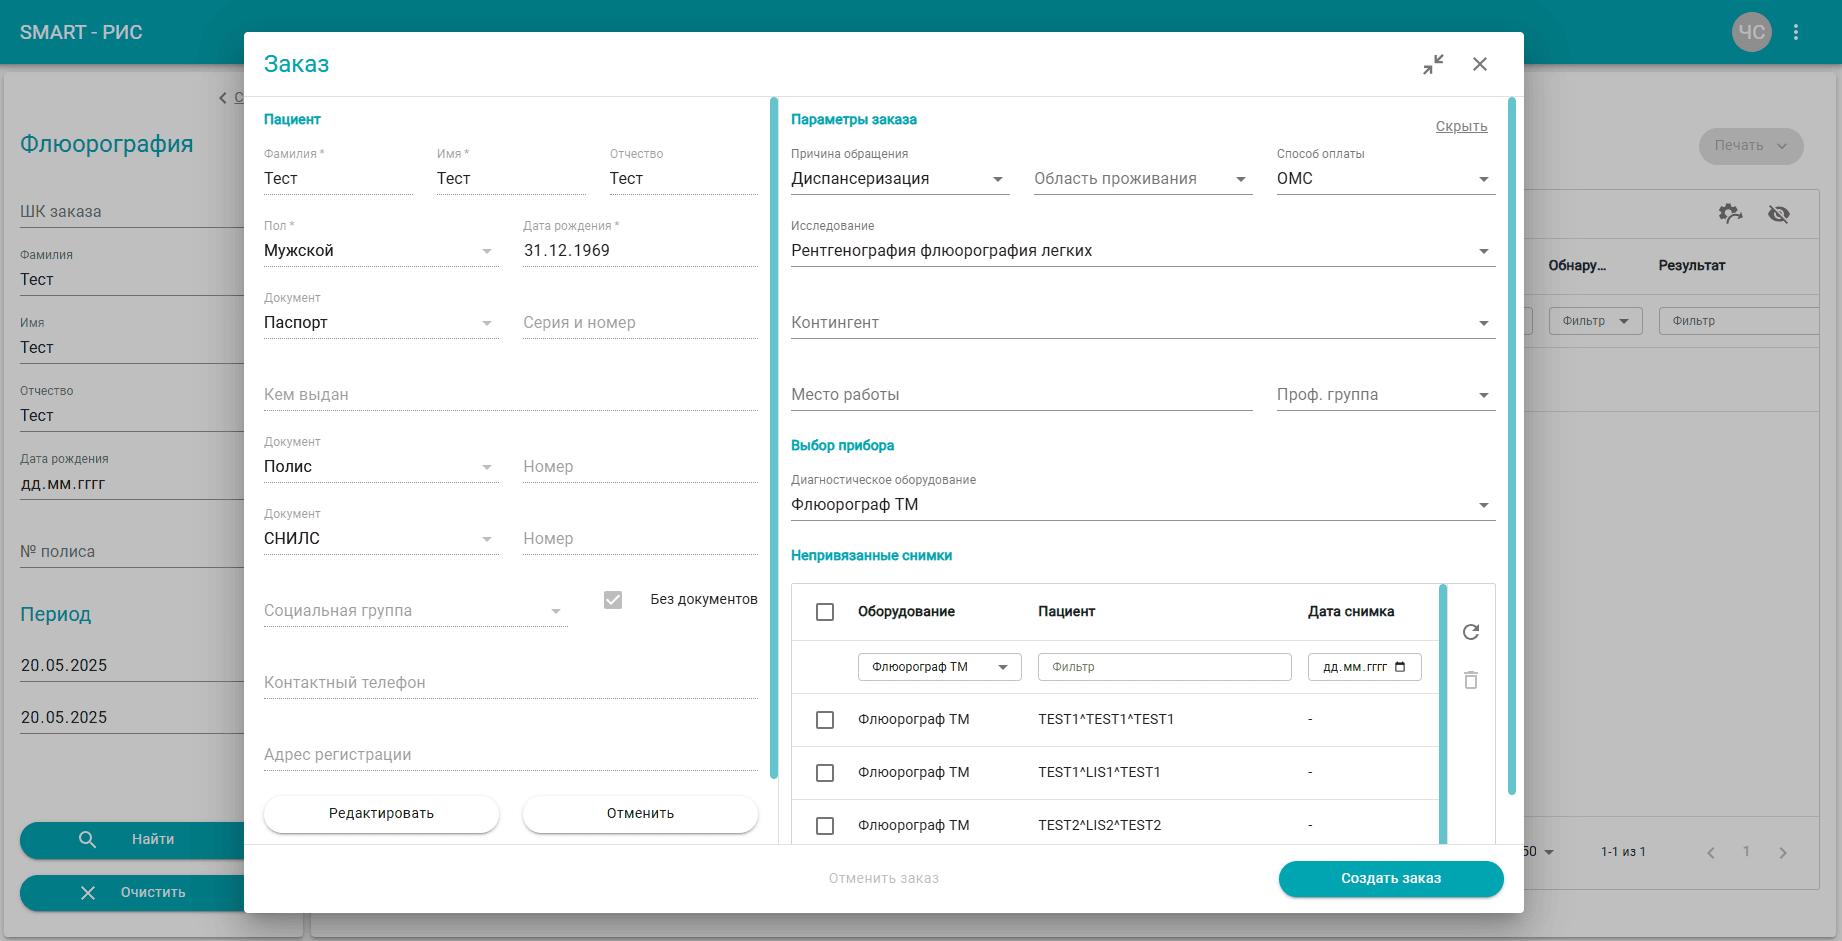
Task: Open the three-dot menu in the header
Action: (x=1796, y=32)
